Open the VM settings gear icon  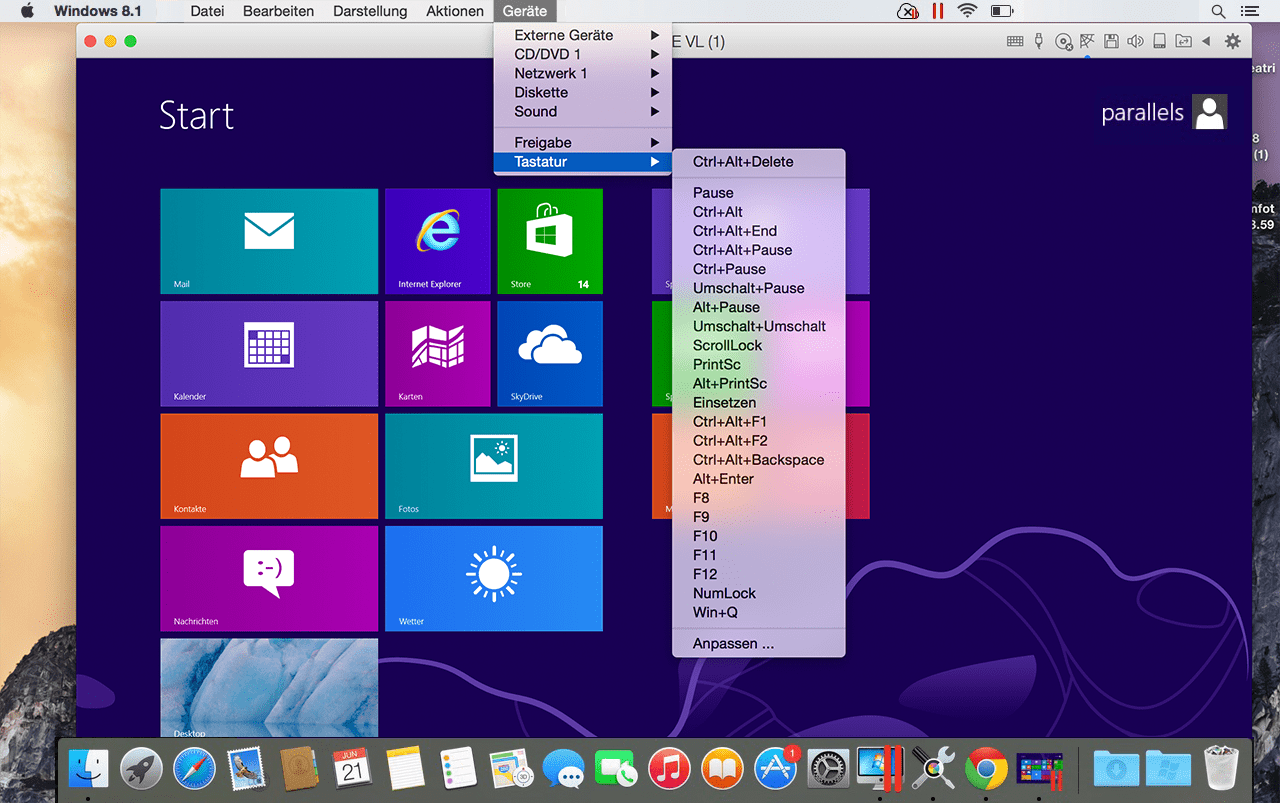1232,41
